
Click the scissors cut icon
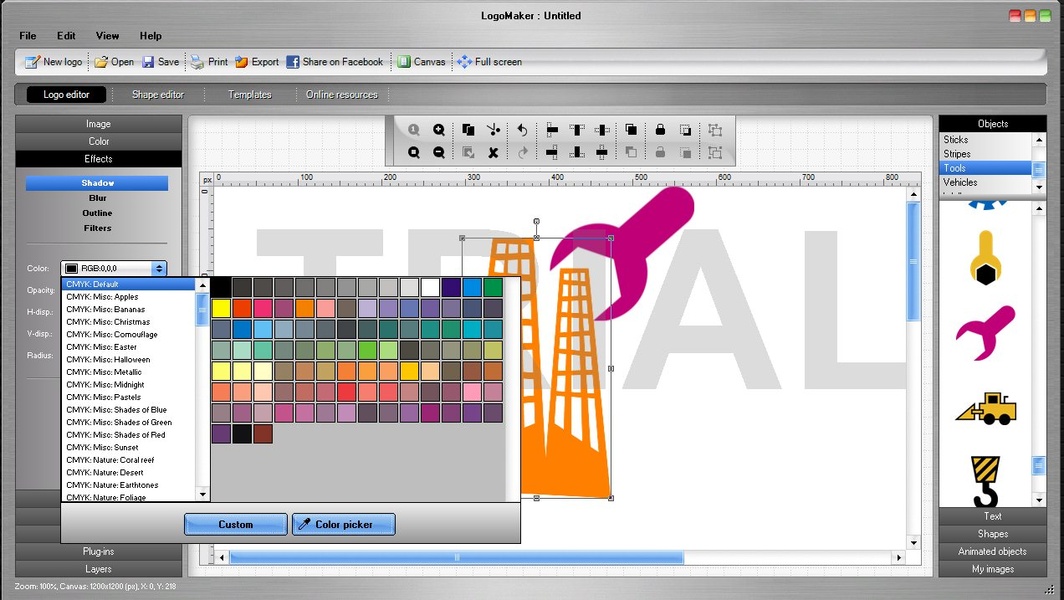pos(493,130)
